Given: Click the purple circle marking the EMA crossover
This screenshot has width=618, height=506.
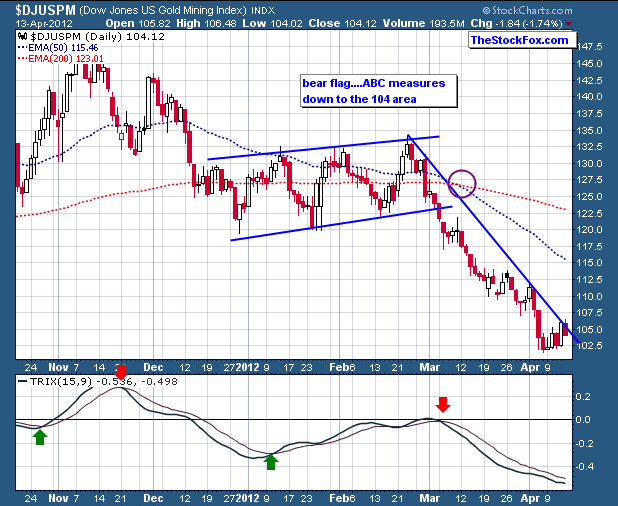Looking at the screenshot, I should (x=462, y=183).
